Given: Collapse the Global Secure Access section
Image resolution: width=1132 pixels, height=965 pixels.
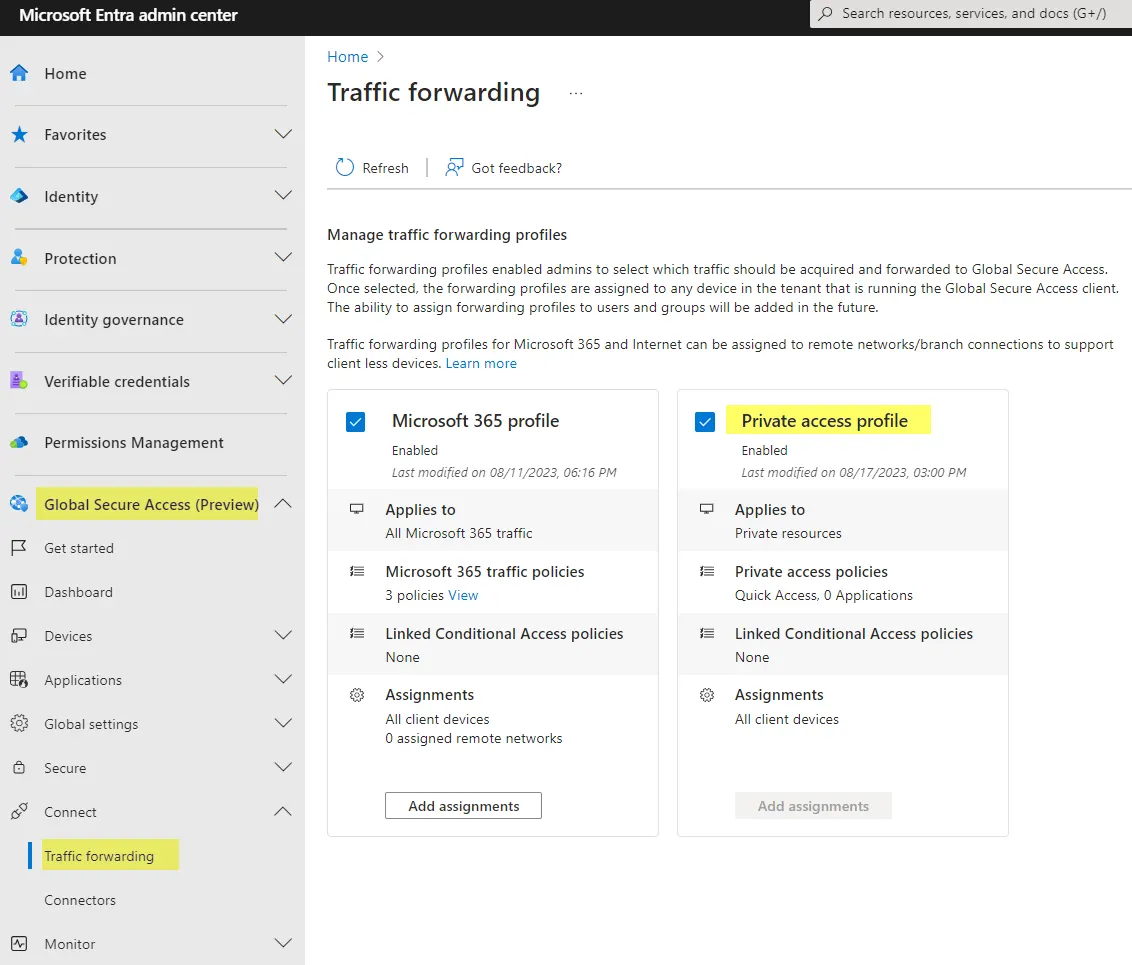Looking at the screenshot, I should (283, 504).
